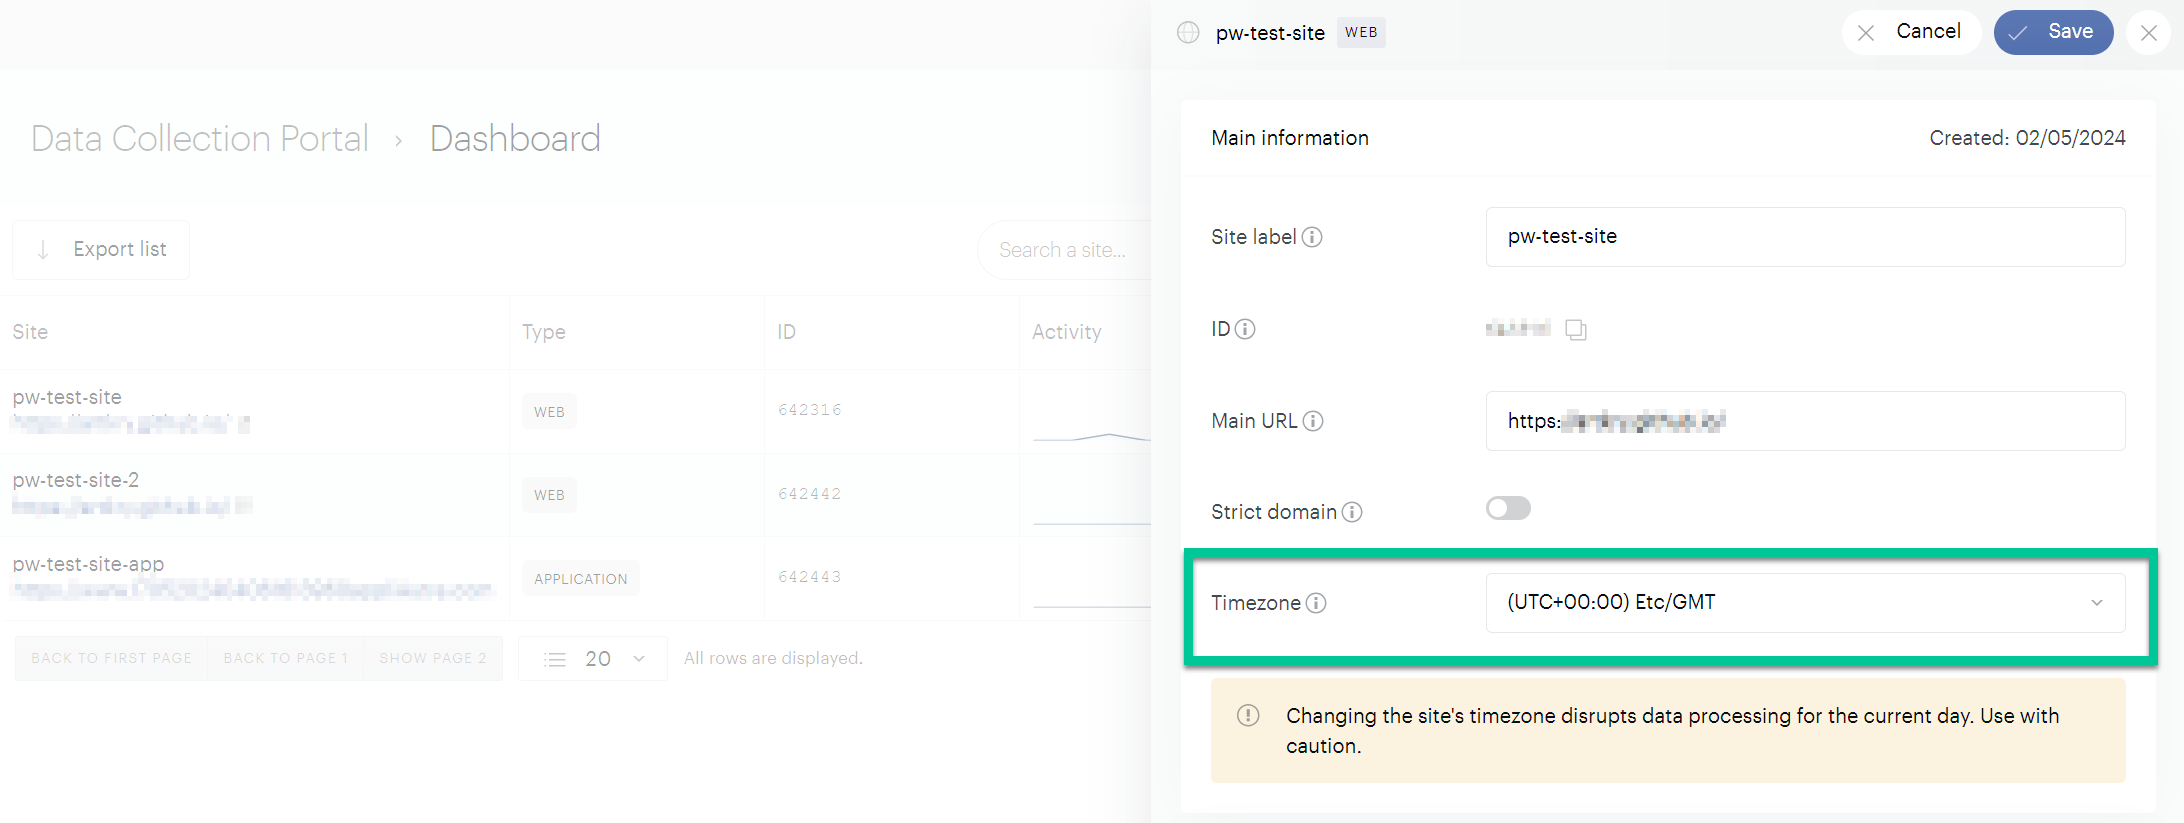Click the warning icon in the timezone caution notice
The image size is (2184, 823).
pyautogui.click(x=1247, y=716)
